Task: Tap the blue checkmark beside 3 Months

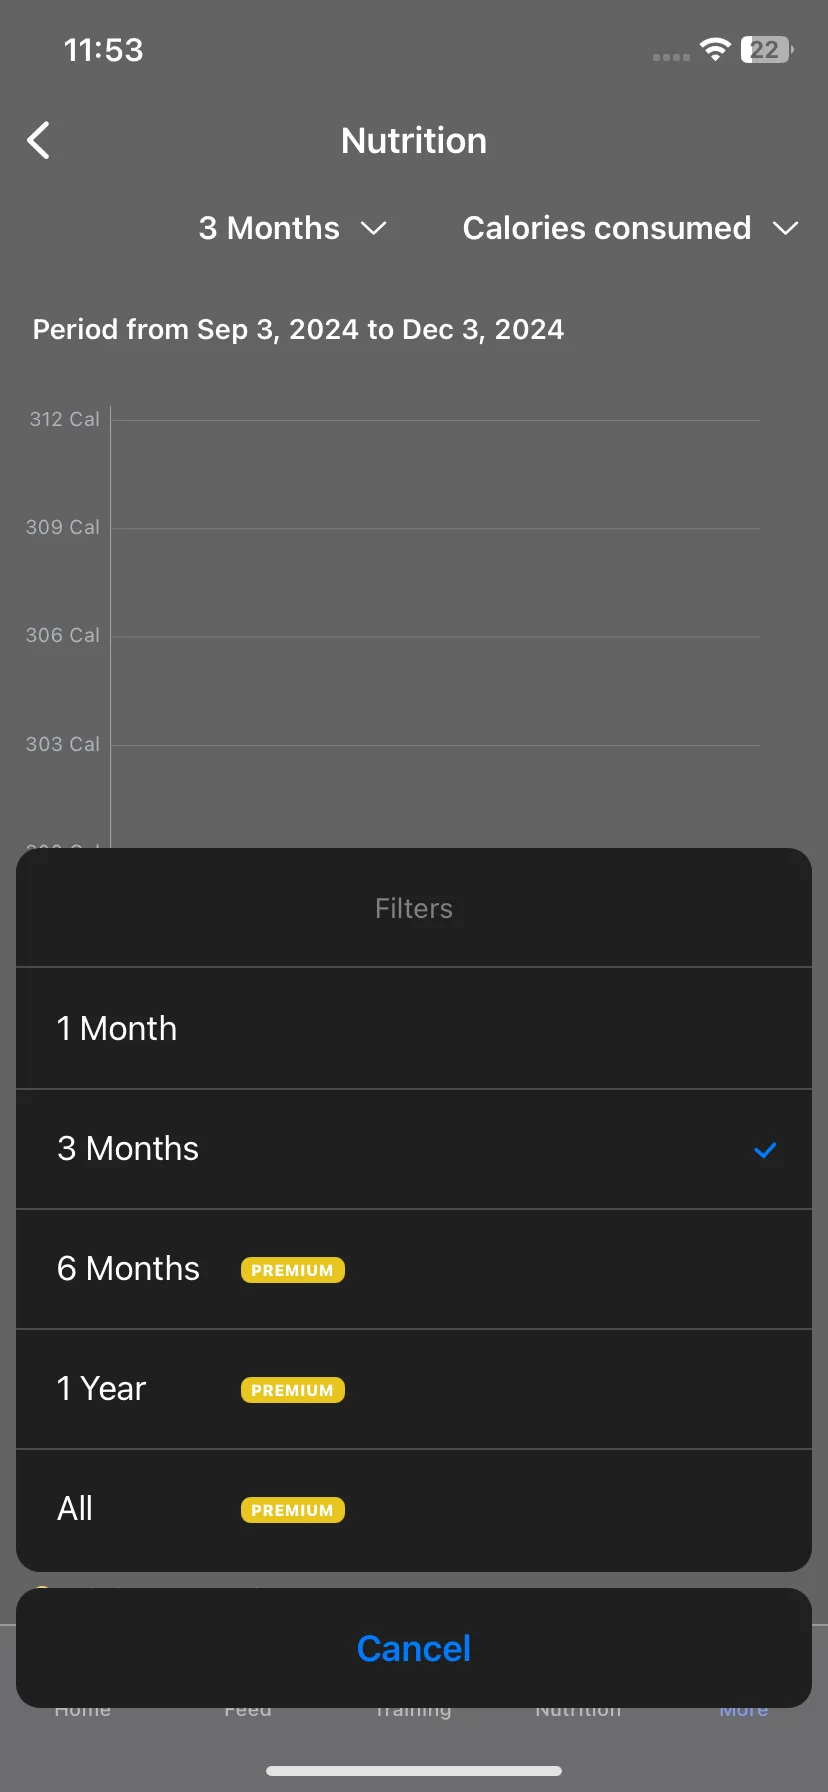Action: point(765,1150)
